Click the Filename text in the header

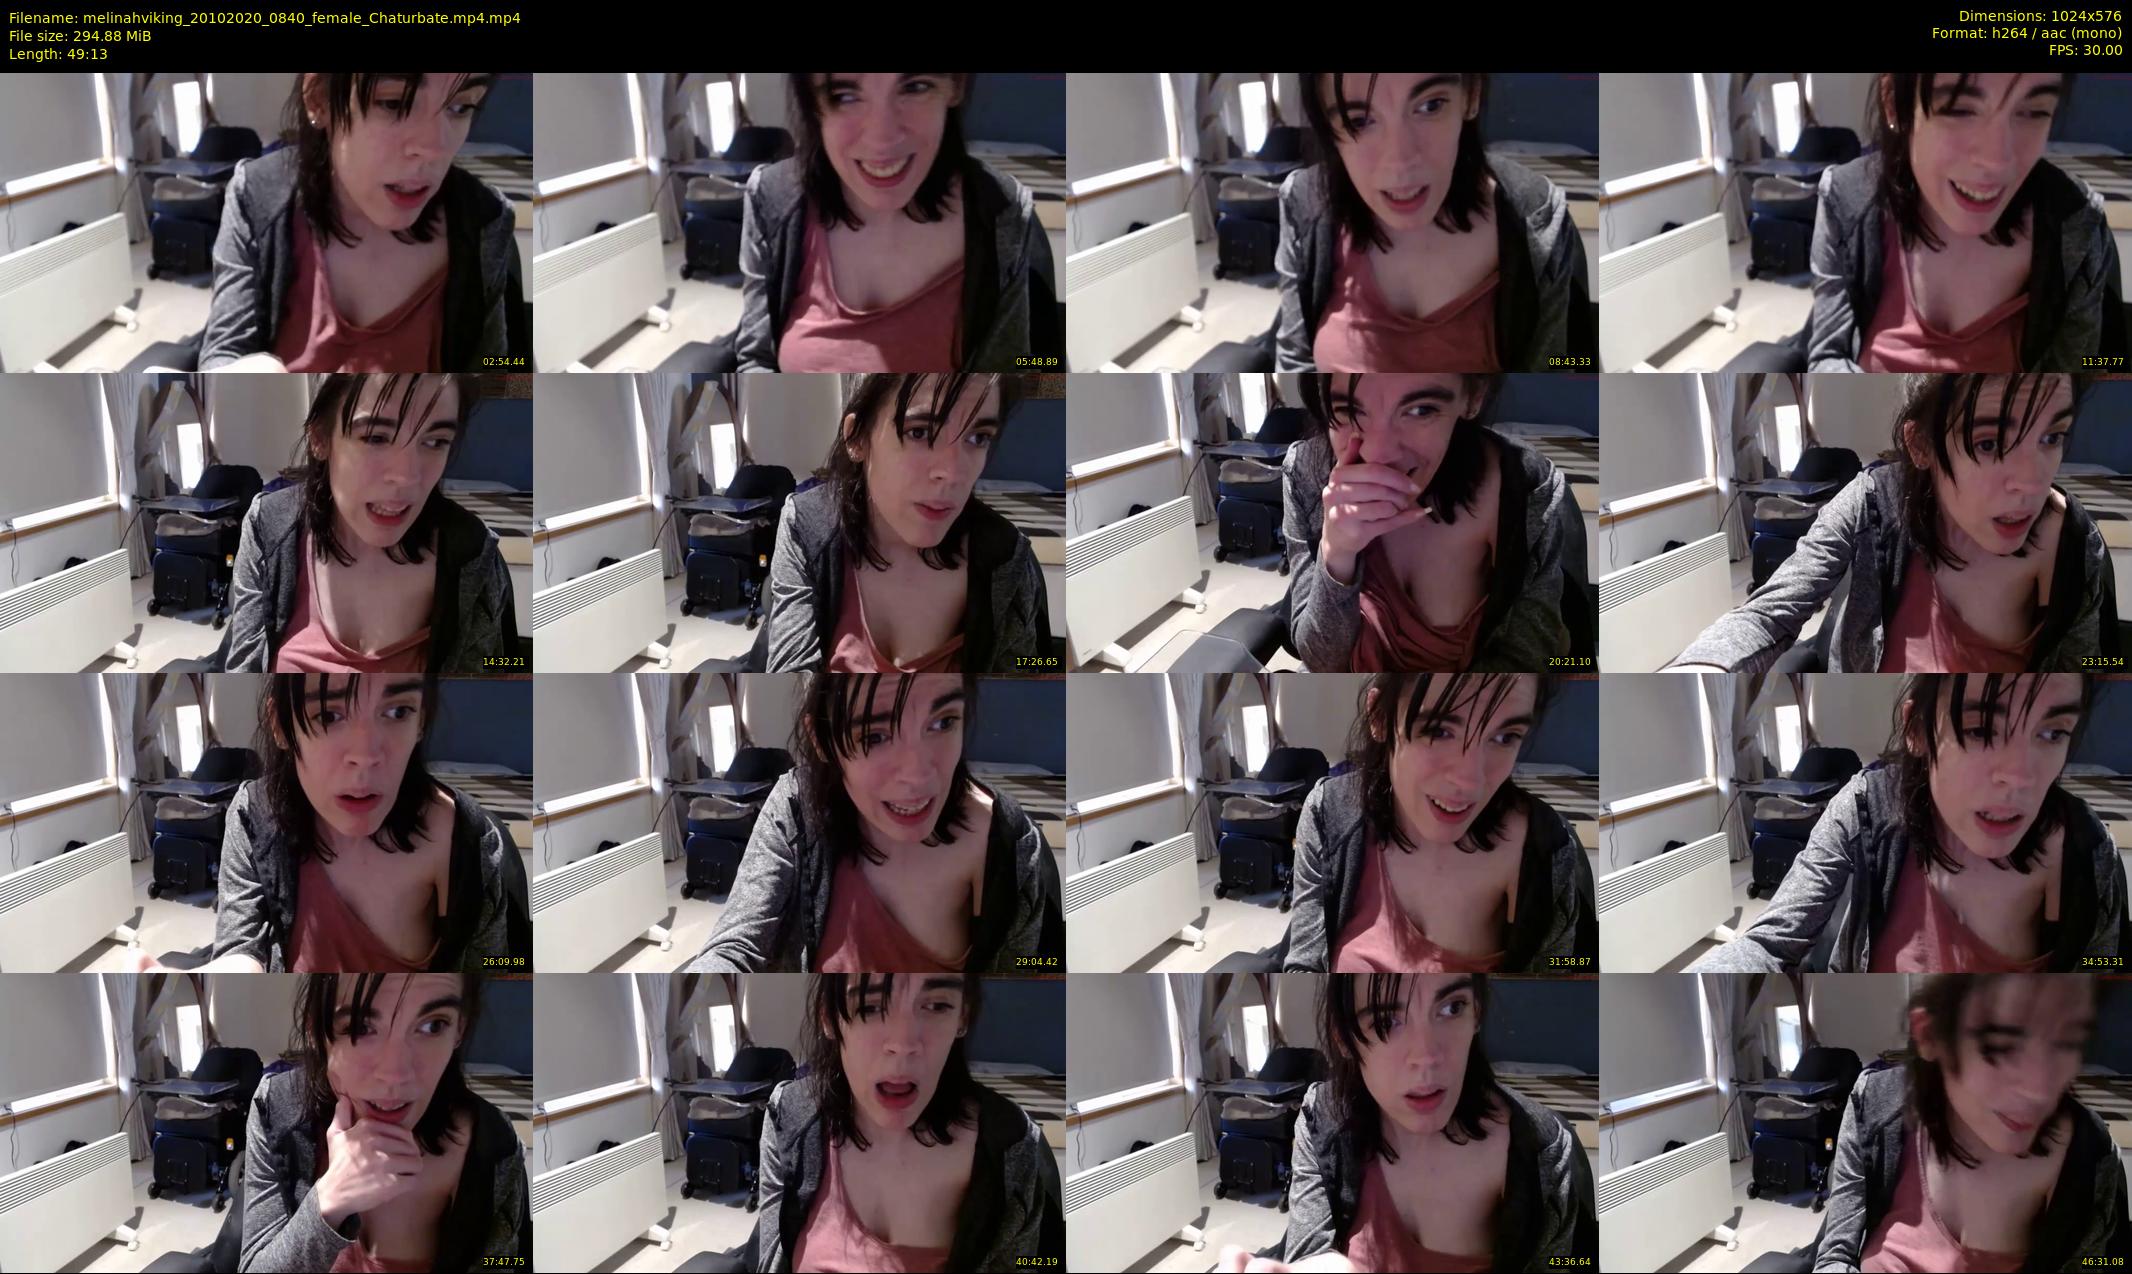click(x=264, y=17)
